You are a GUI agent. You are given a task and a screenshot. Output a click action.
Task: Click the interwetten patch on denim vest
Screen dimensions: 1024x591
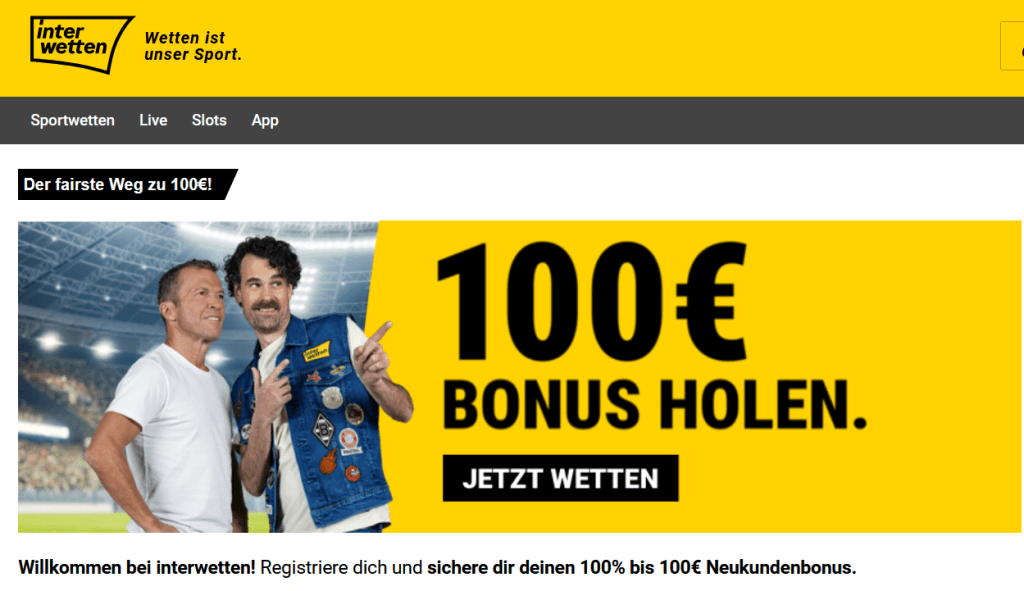(x=317, y=351)
